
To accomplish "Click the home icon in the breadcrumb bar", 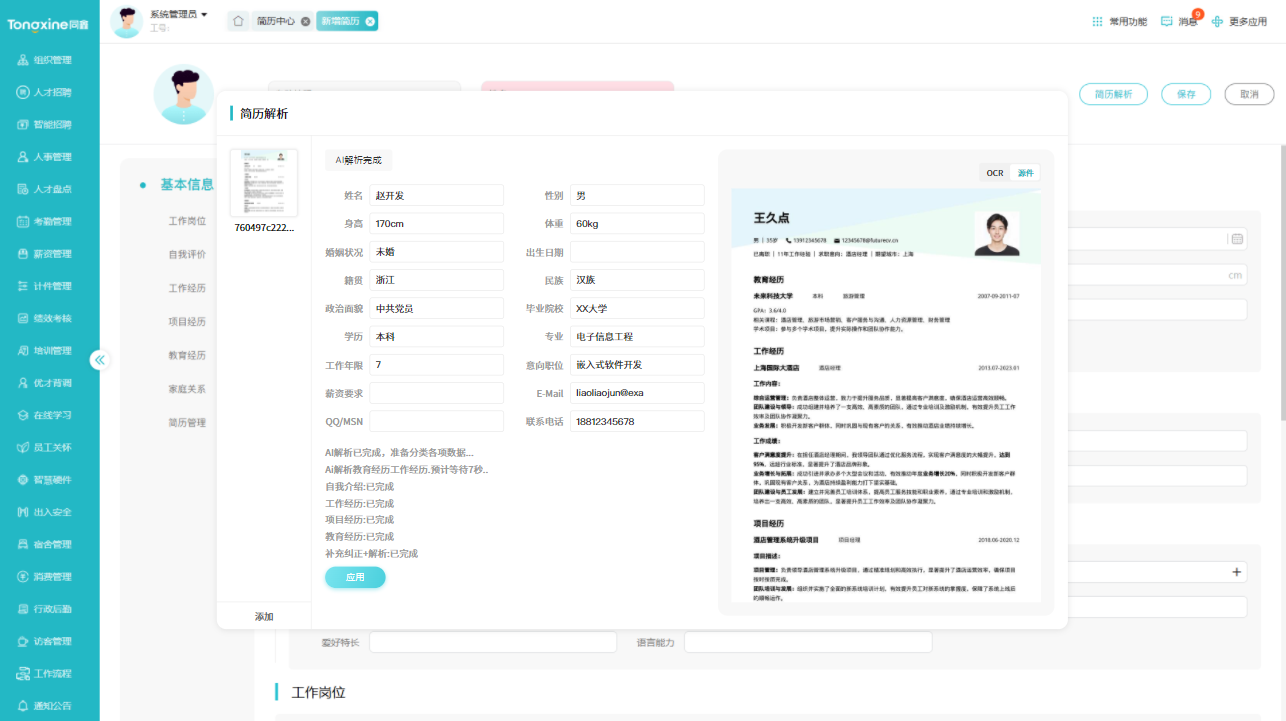I will (x=238, y=20).
